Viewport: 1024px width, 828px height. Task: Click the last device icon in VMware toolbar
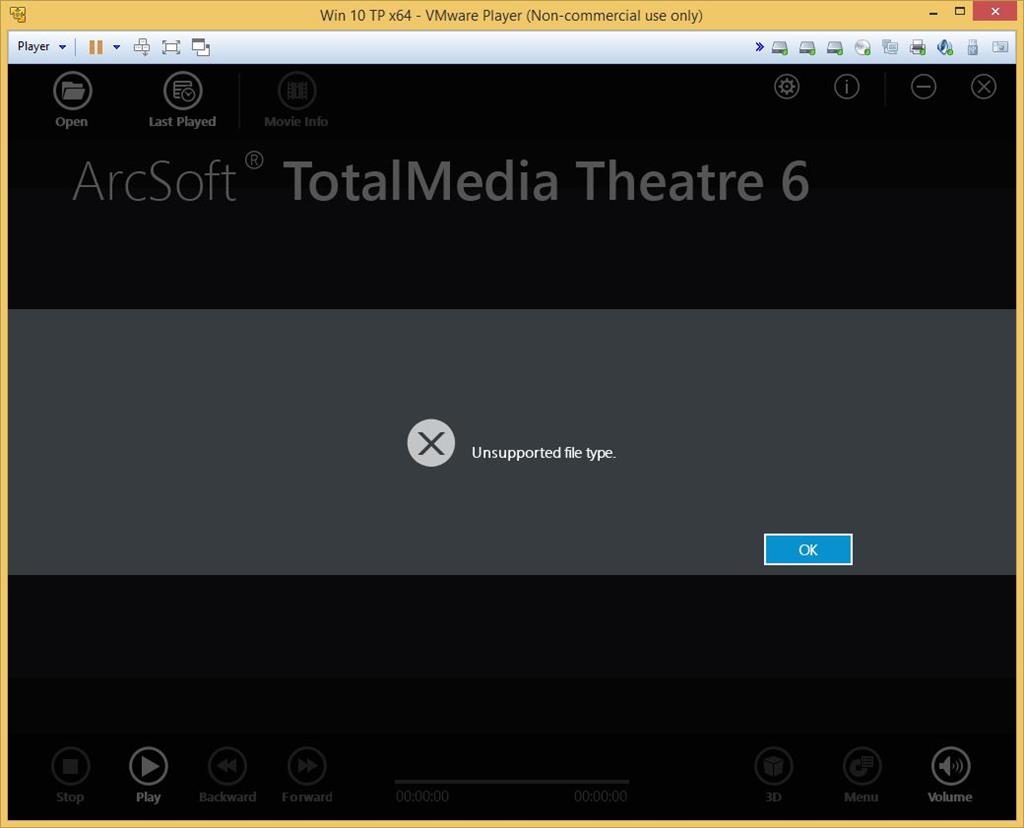(1000, 47)
